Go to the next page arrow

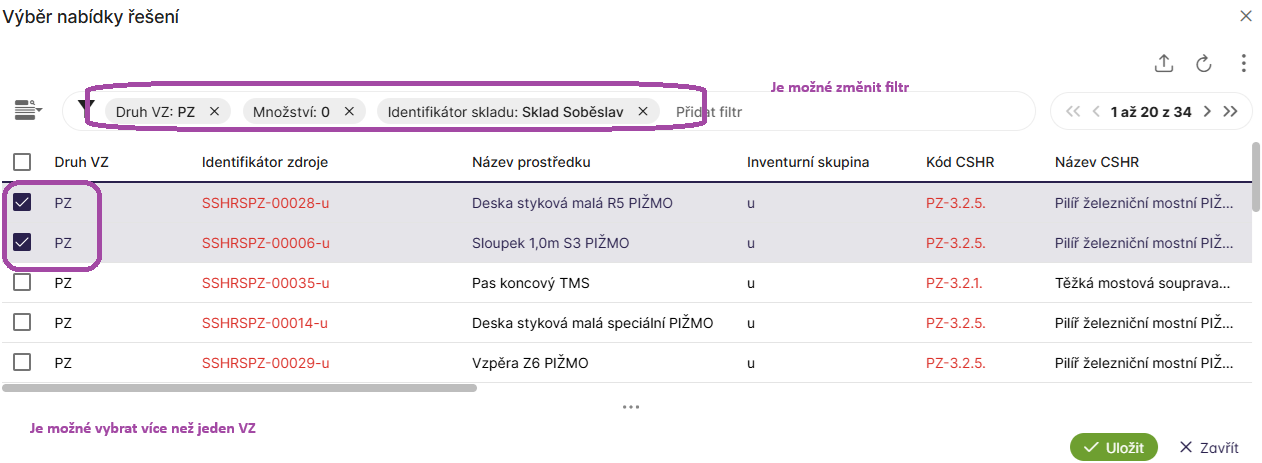coord(1207,112)
